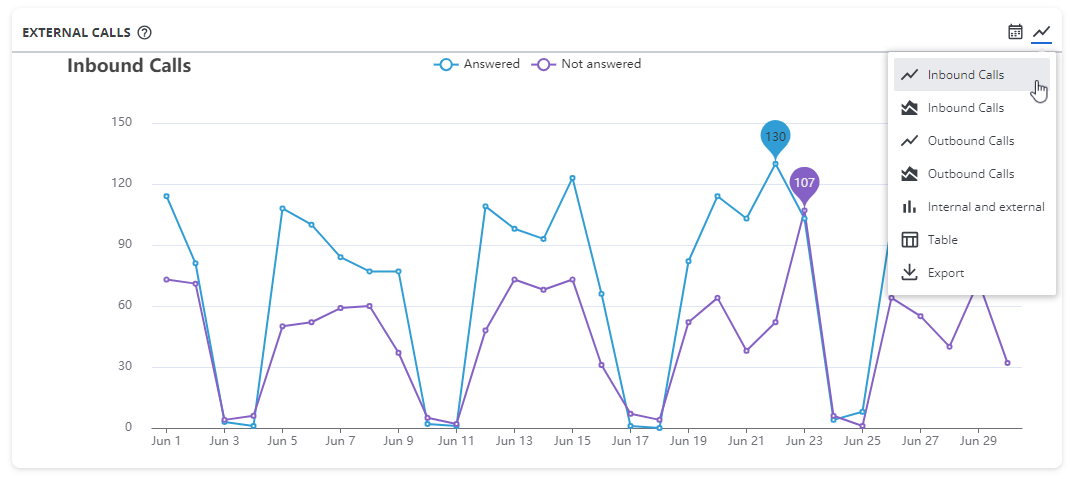Screen dimensions: 1071x479
Task: Click Export in the chart menu
Action: point(945,273)
